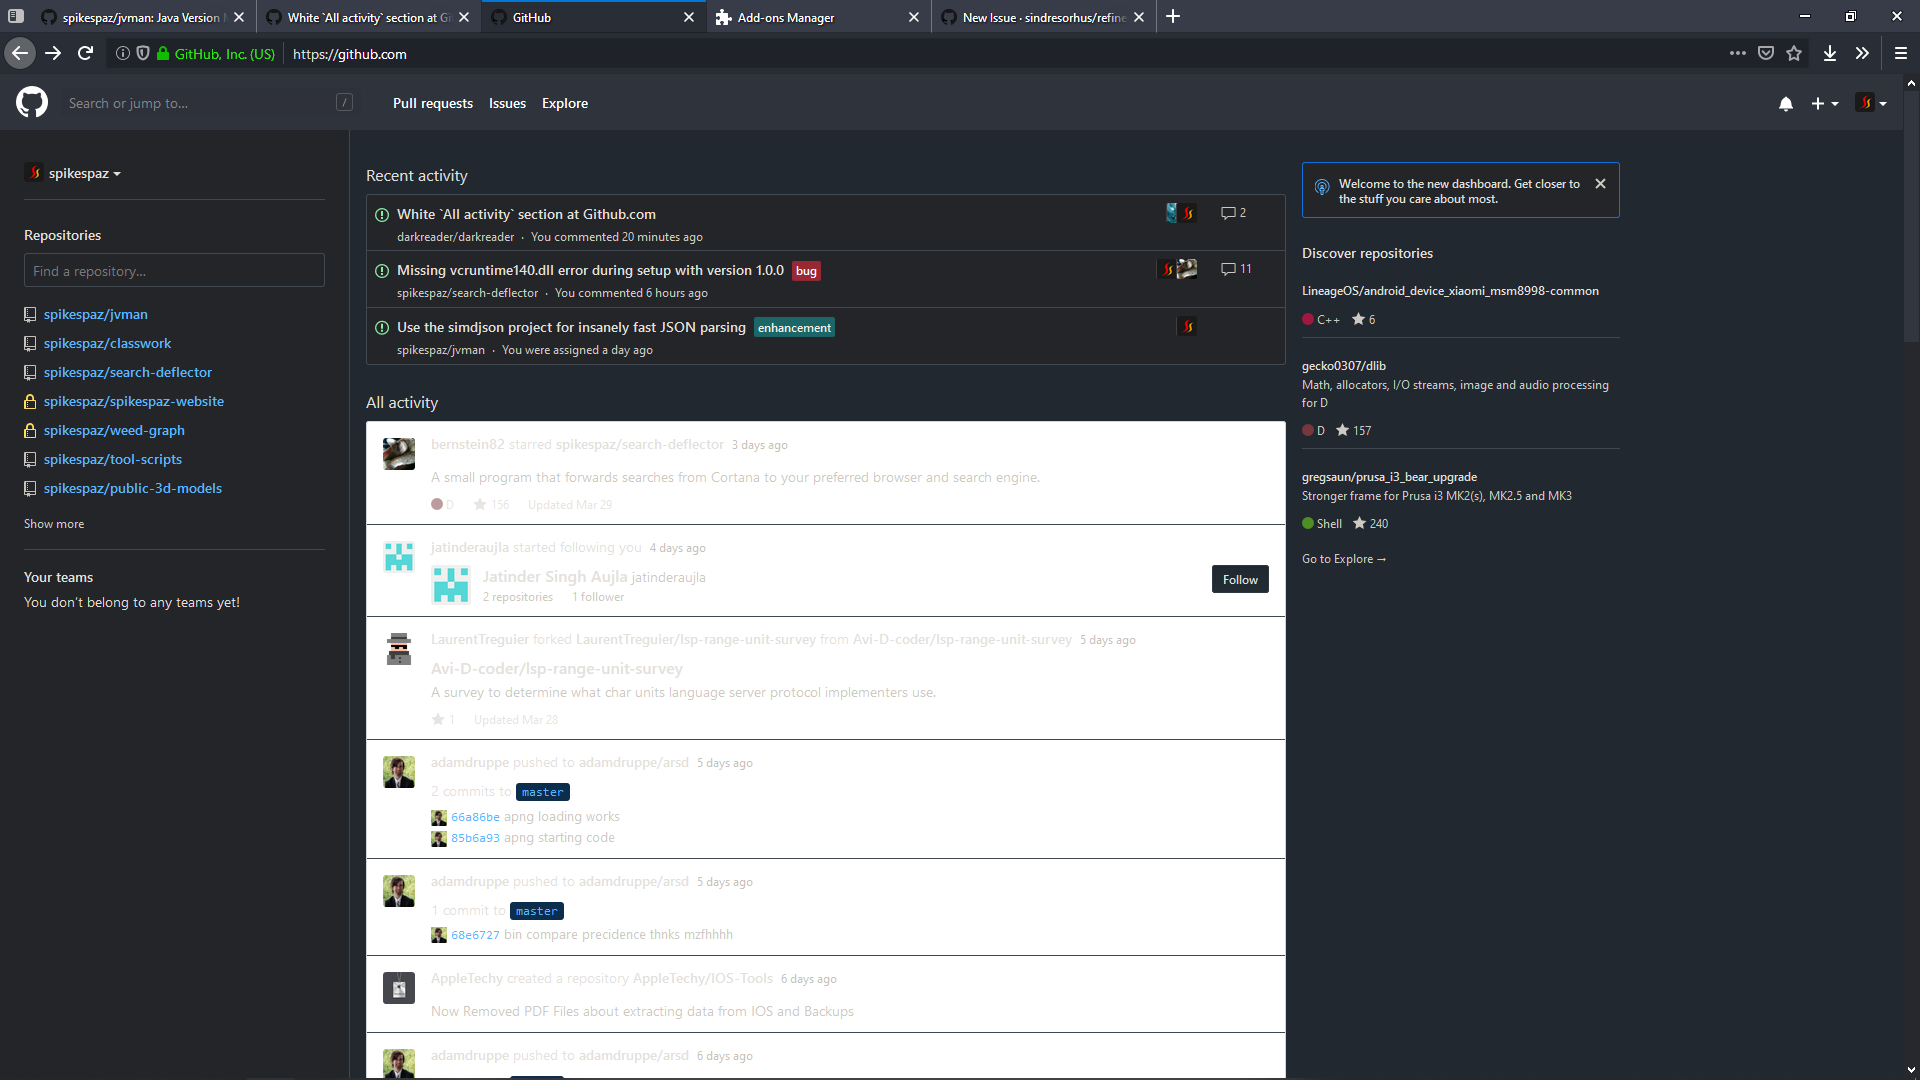Open comments count on vcruntime140 issue
Viewport: 1920px width, 1080px height.
(x=1236, y=269)
